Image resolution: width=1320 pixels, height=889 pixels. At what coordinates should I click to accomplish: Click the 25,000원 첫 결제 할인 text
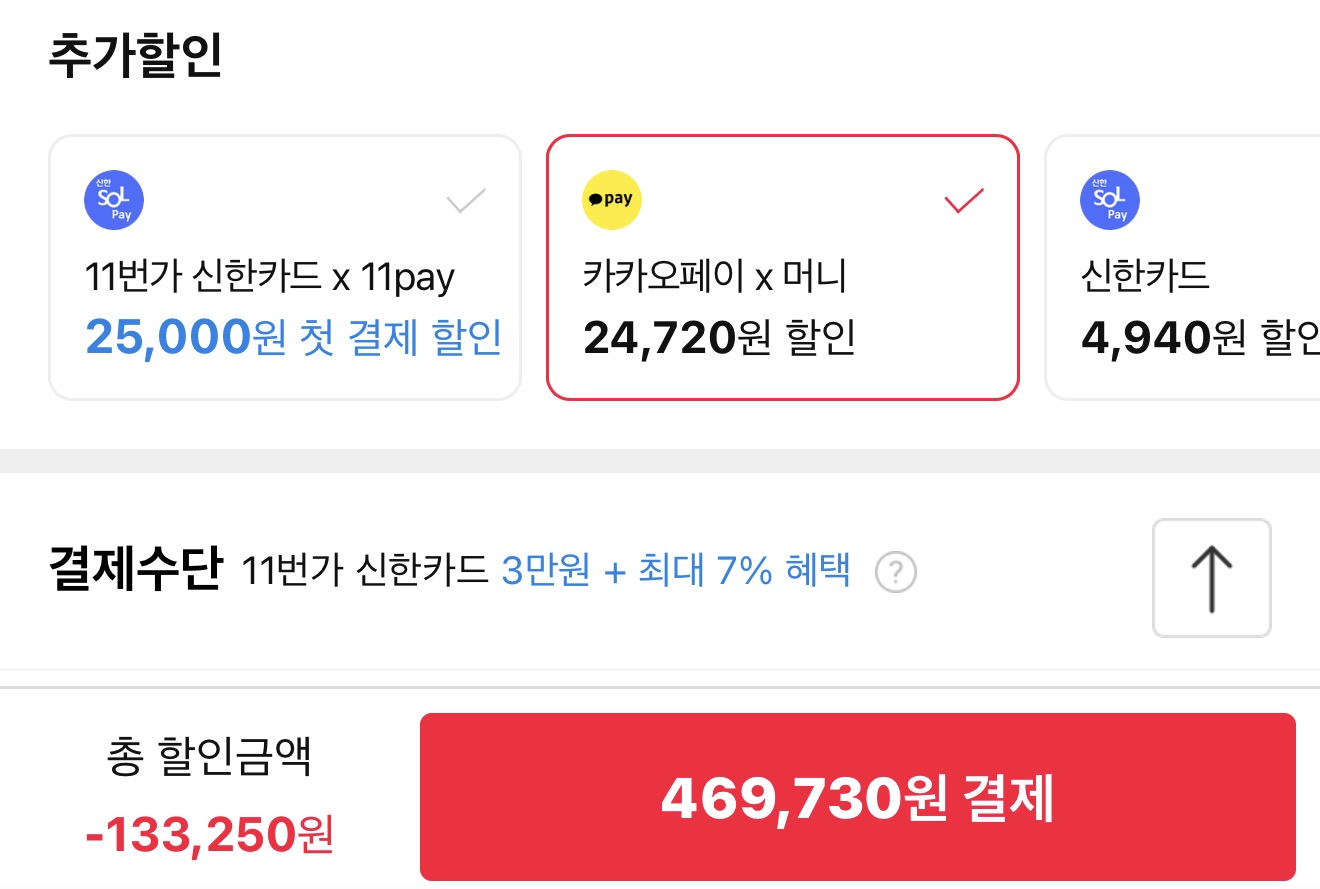[293, 338]
